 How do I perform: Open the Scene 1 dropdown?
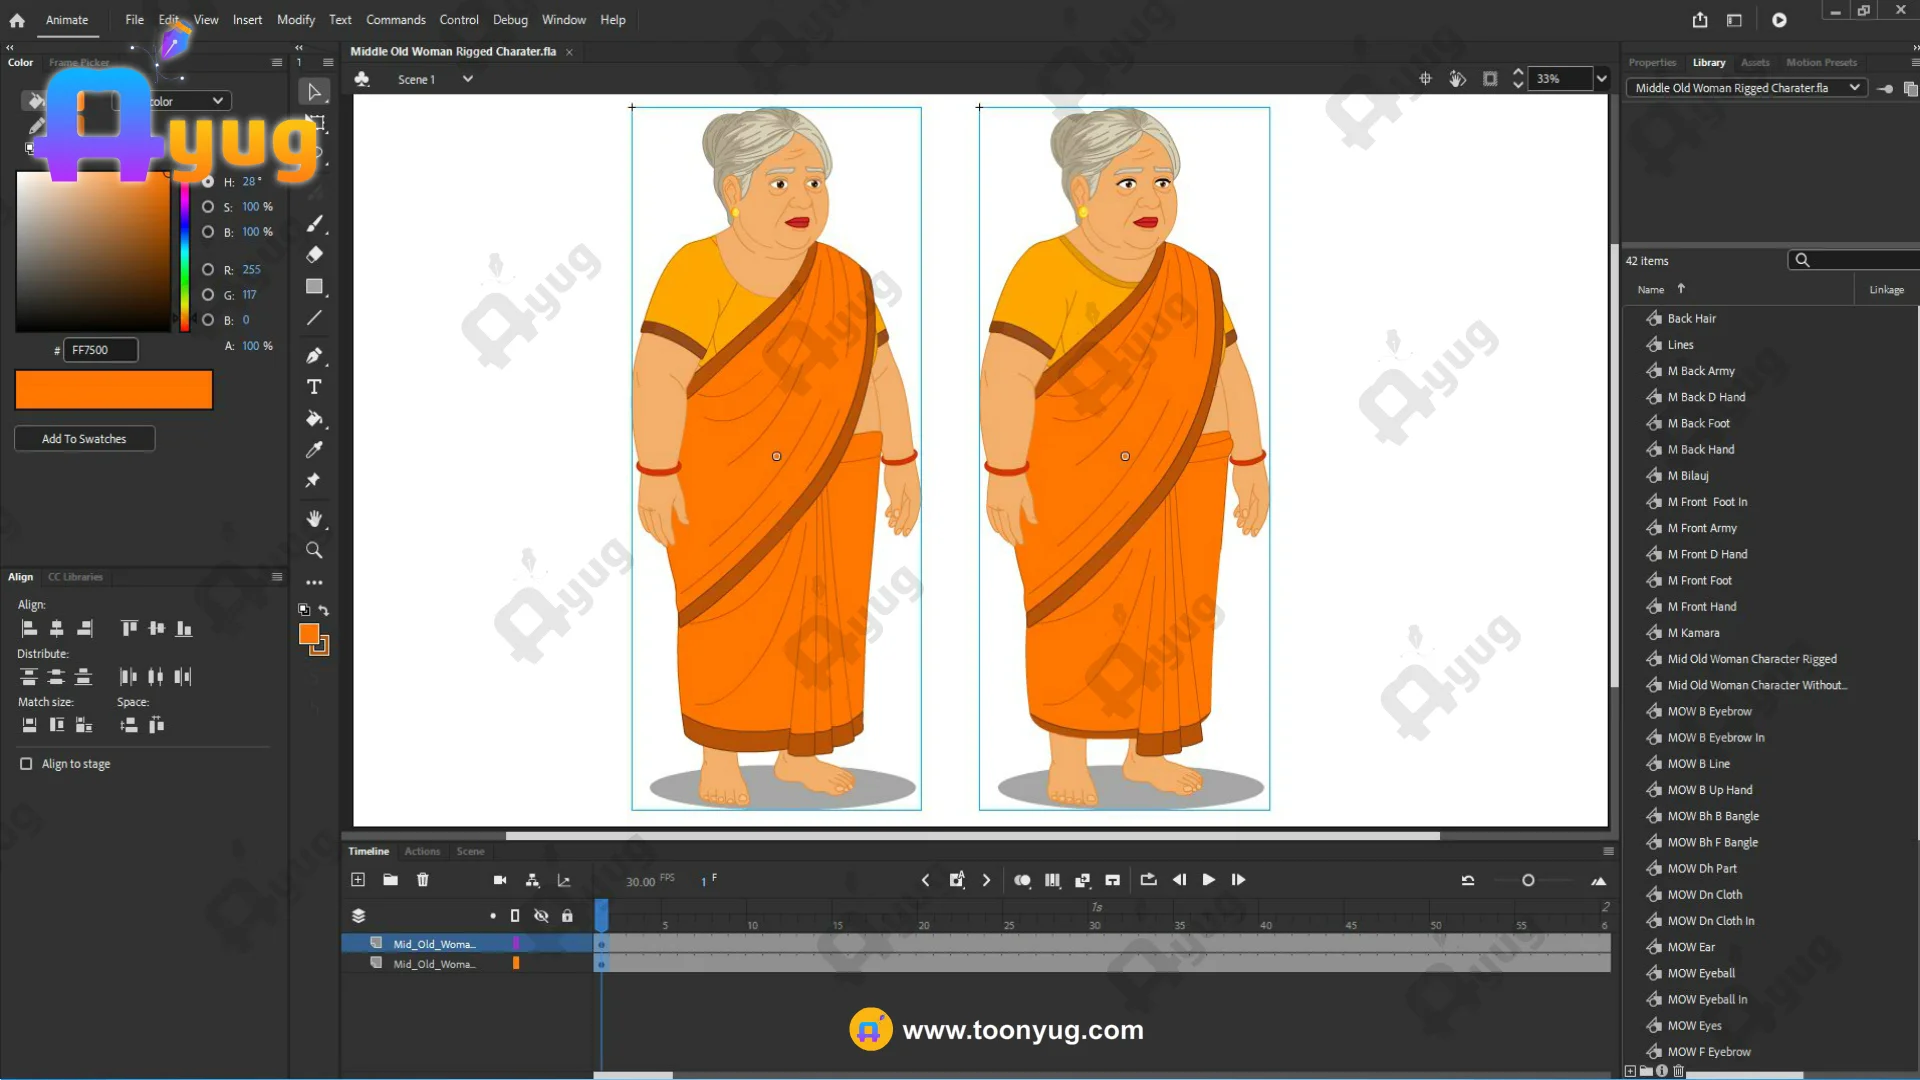click(x=467, y=79)
